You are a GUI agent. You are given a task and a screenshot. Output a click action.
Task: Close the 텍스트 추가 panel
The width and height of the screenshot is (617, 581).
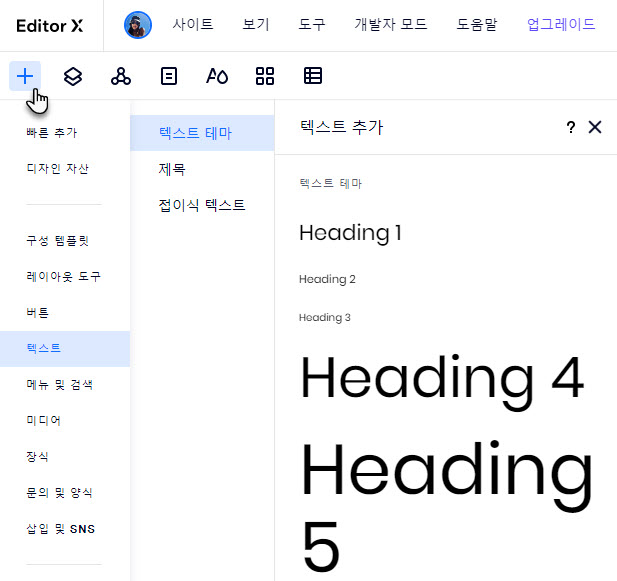[x=595, y=127]
